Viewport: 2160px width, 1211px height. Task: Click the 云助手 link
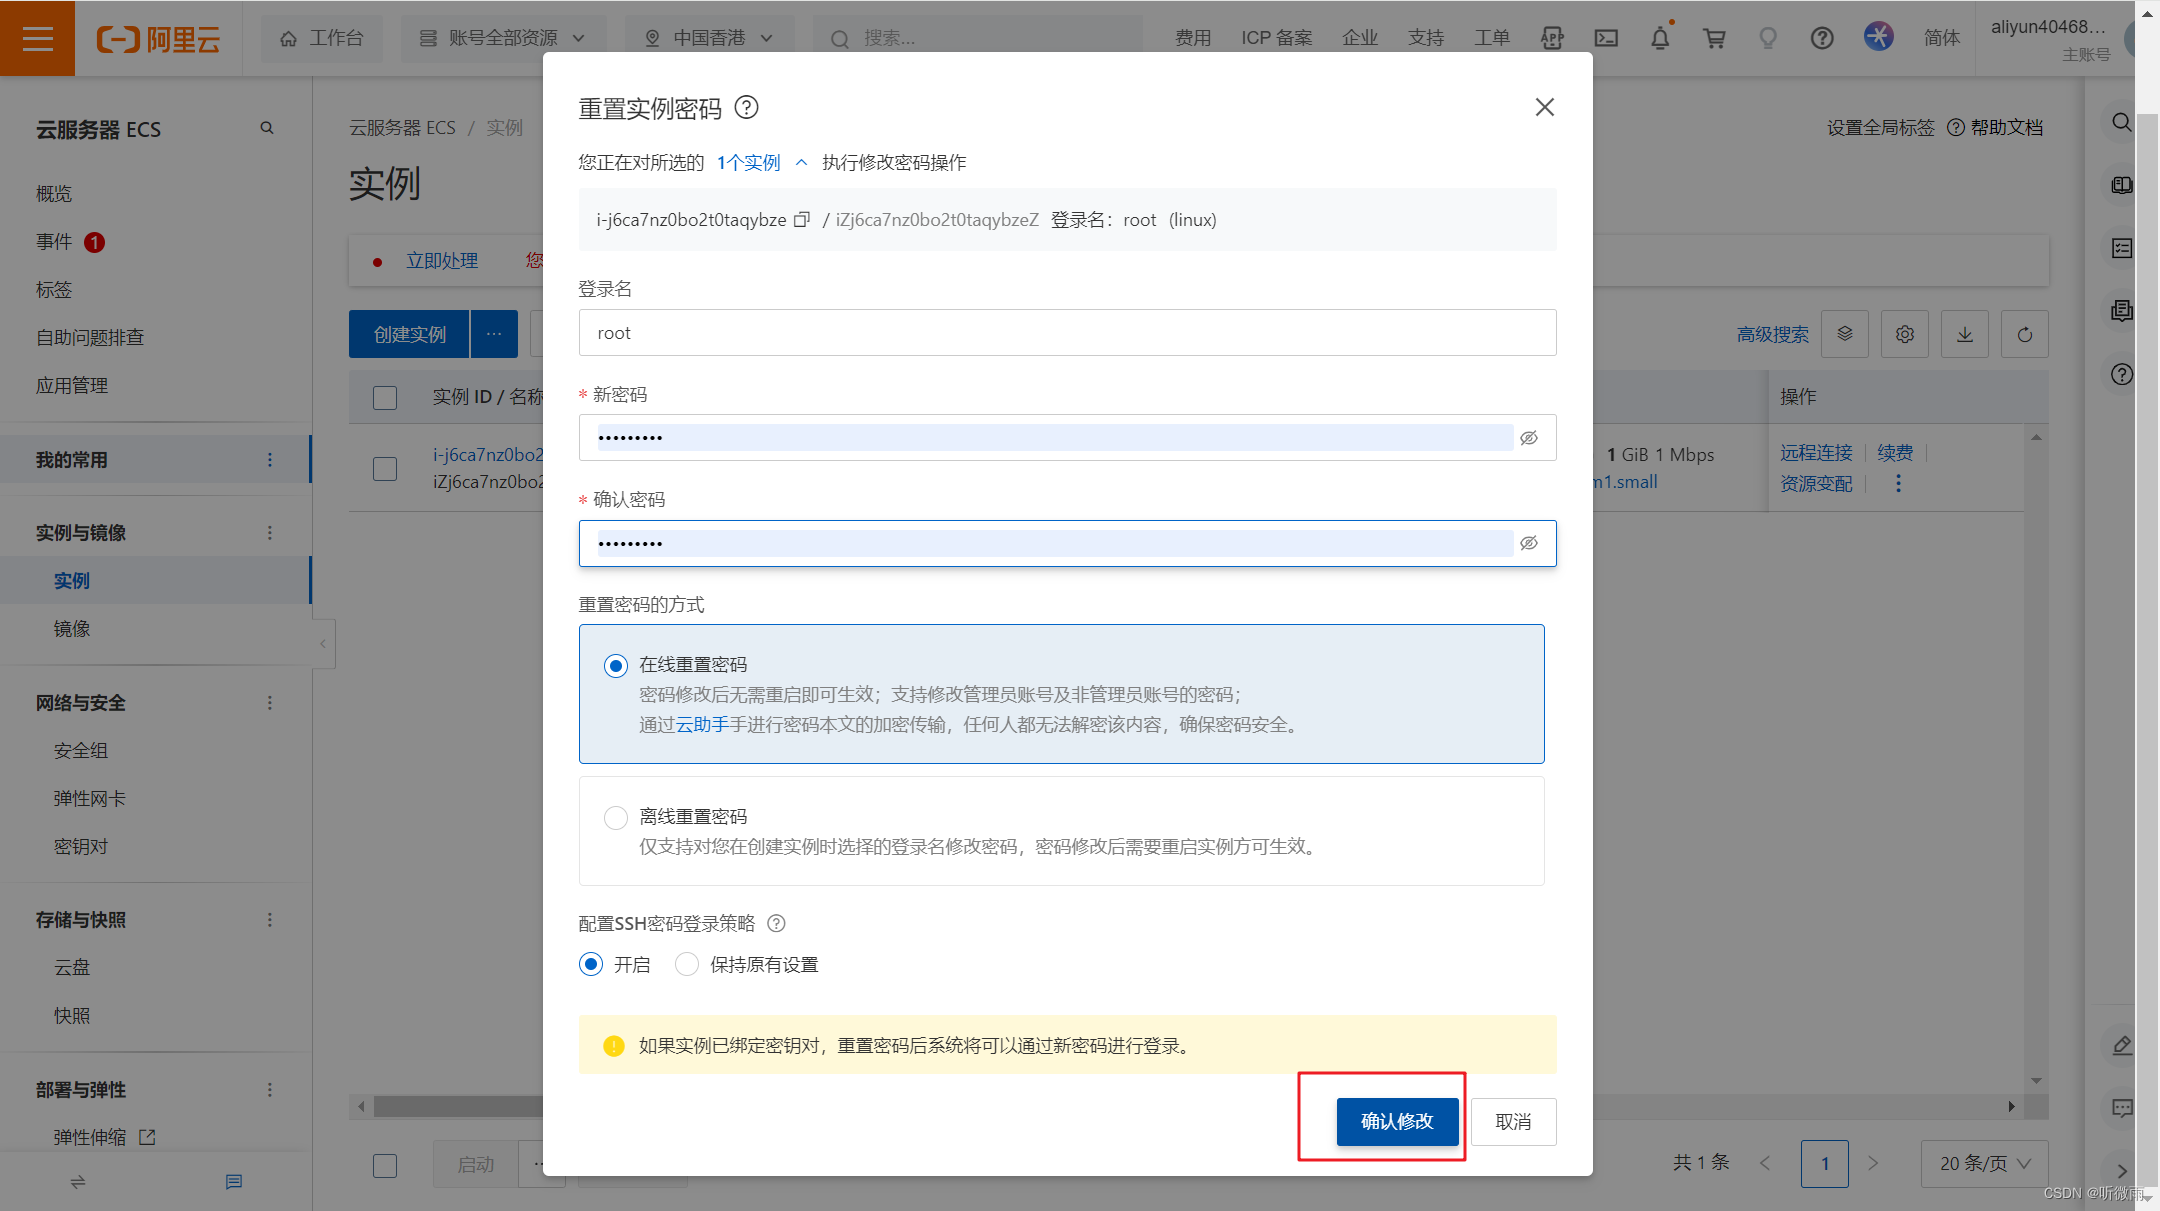pyautogui.click(x=702, y=725)
